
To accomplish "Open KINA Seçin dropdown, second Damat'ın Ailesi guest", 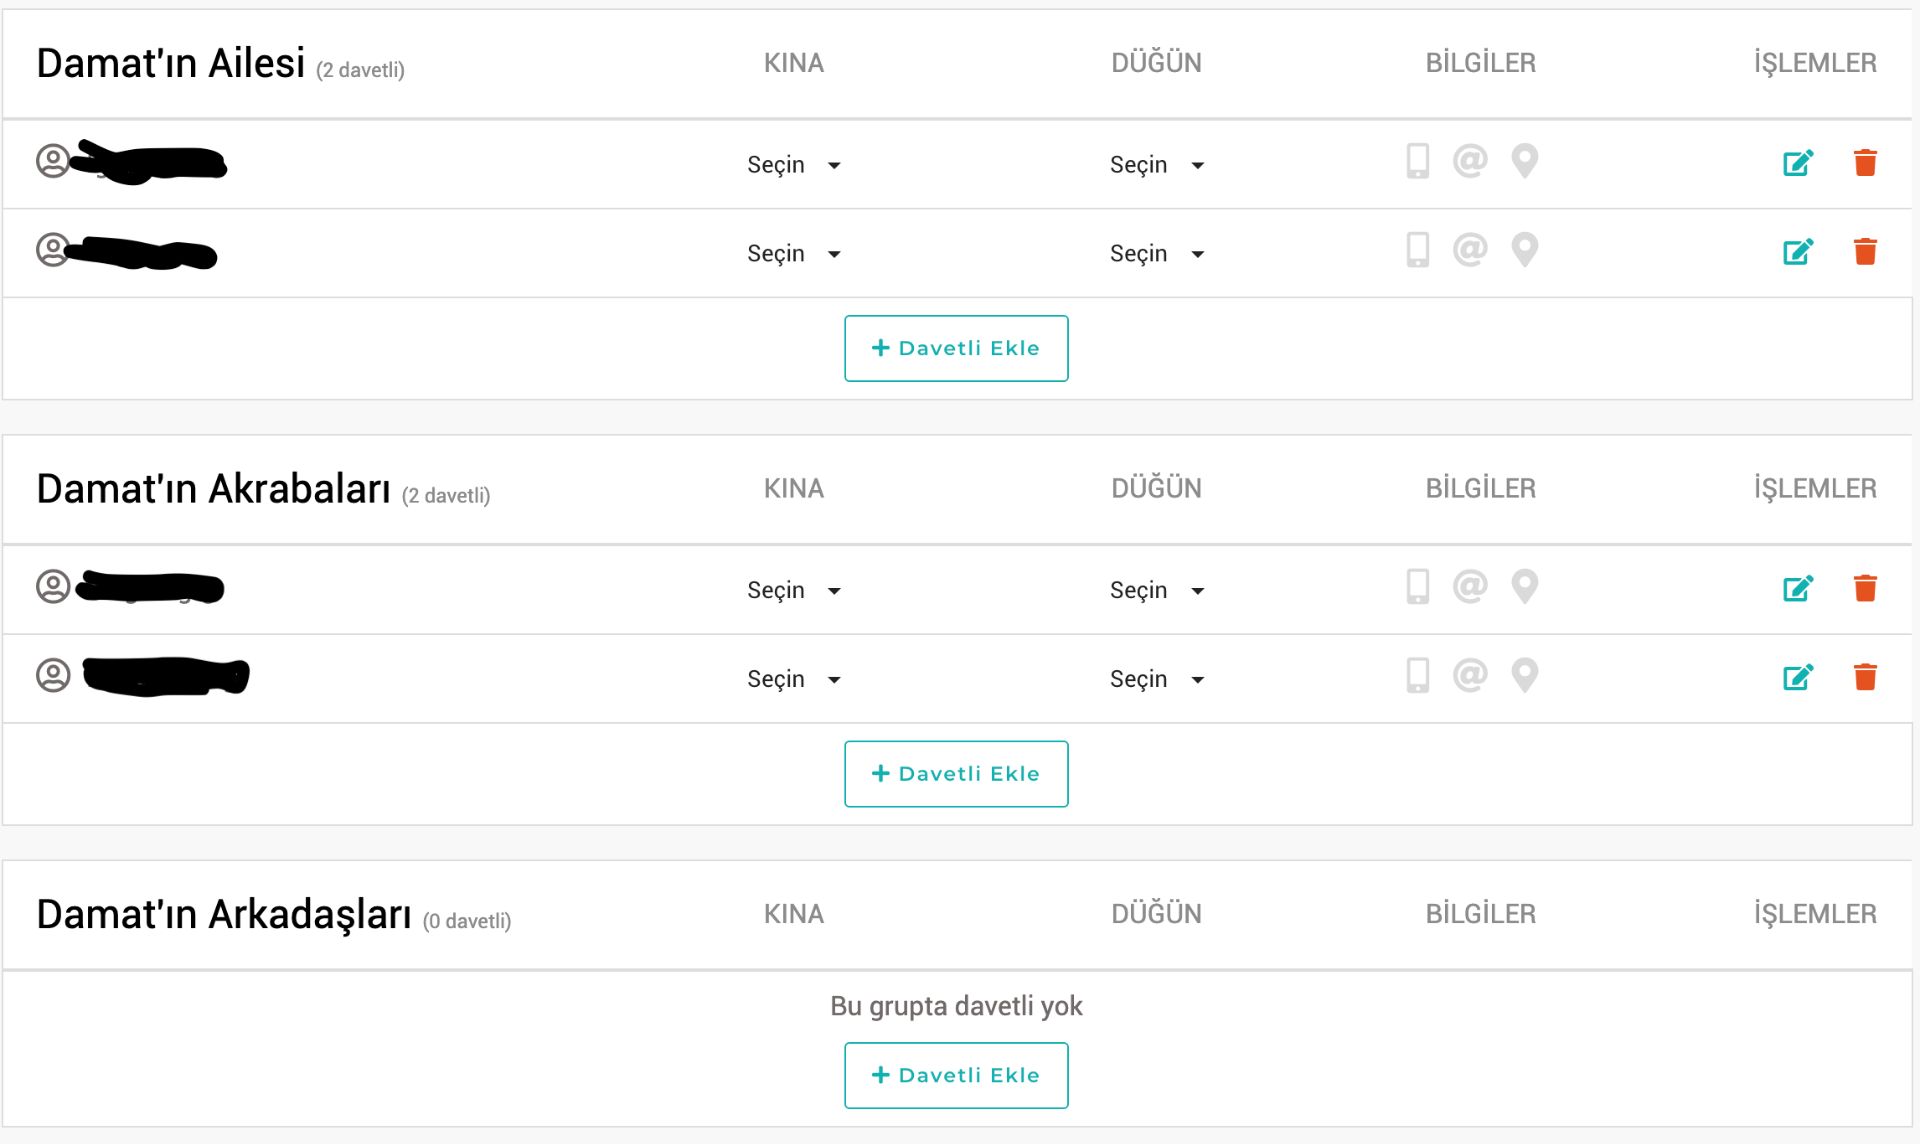I will 794,254.
